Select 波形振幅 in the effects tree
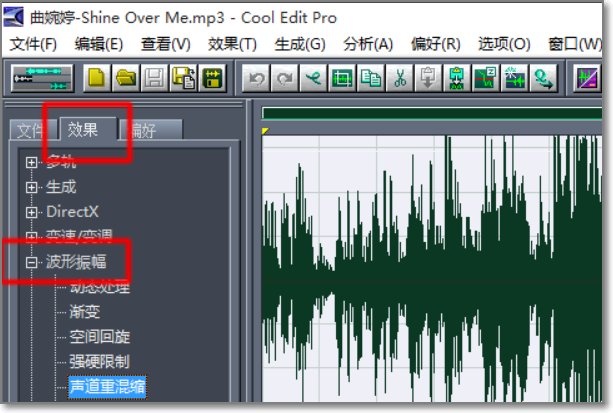Viewport: 613px width, 413px height. [76, 262]
